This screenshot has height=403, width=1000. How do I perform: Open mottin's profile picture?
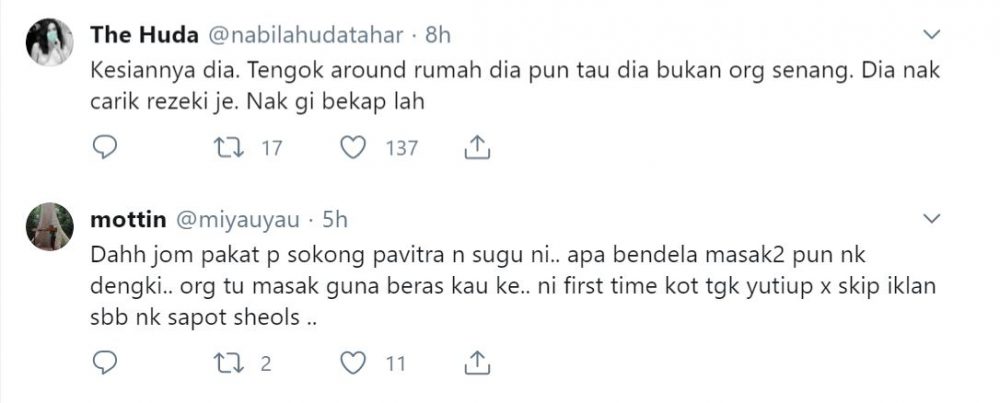tap(49, 226)
